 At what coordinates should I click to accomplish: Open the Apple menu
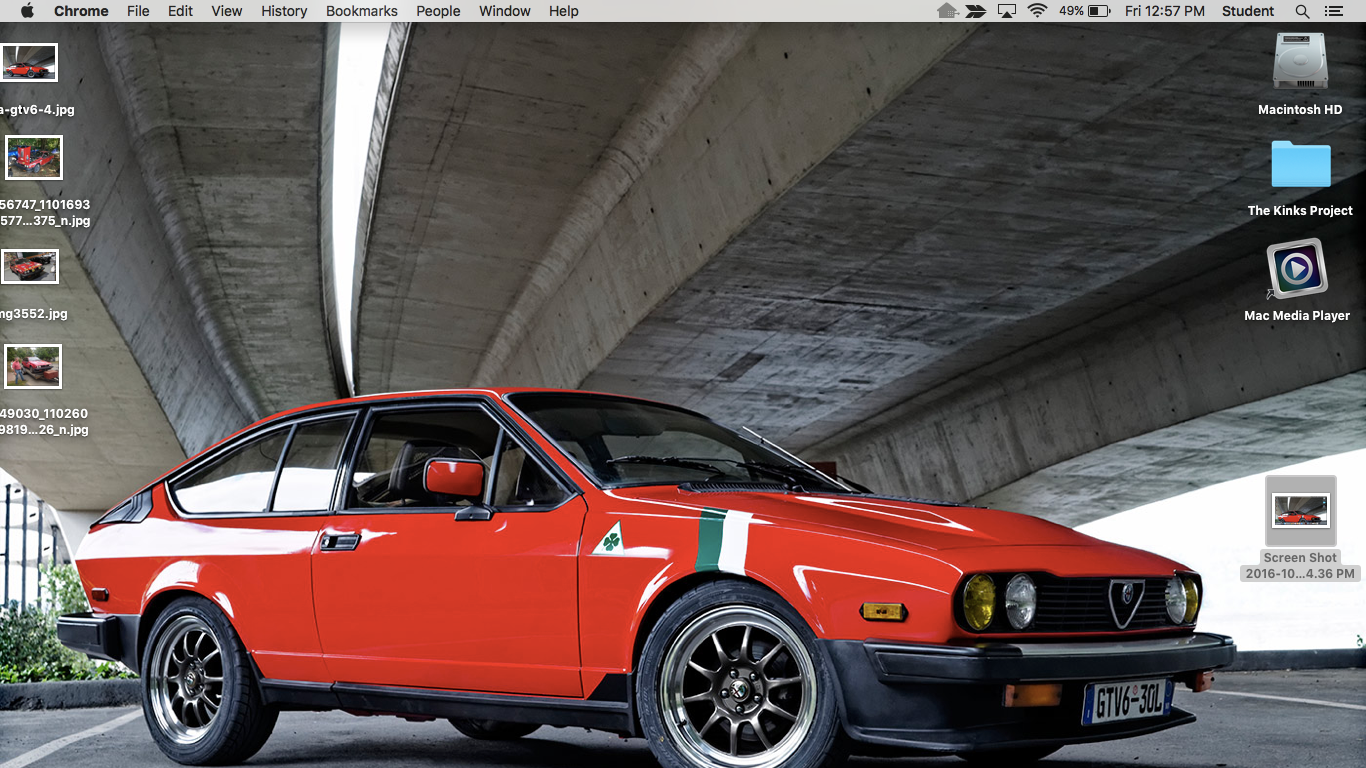pos(27,11)
